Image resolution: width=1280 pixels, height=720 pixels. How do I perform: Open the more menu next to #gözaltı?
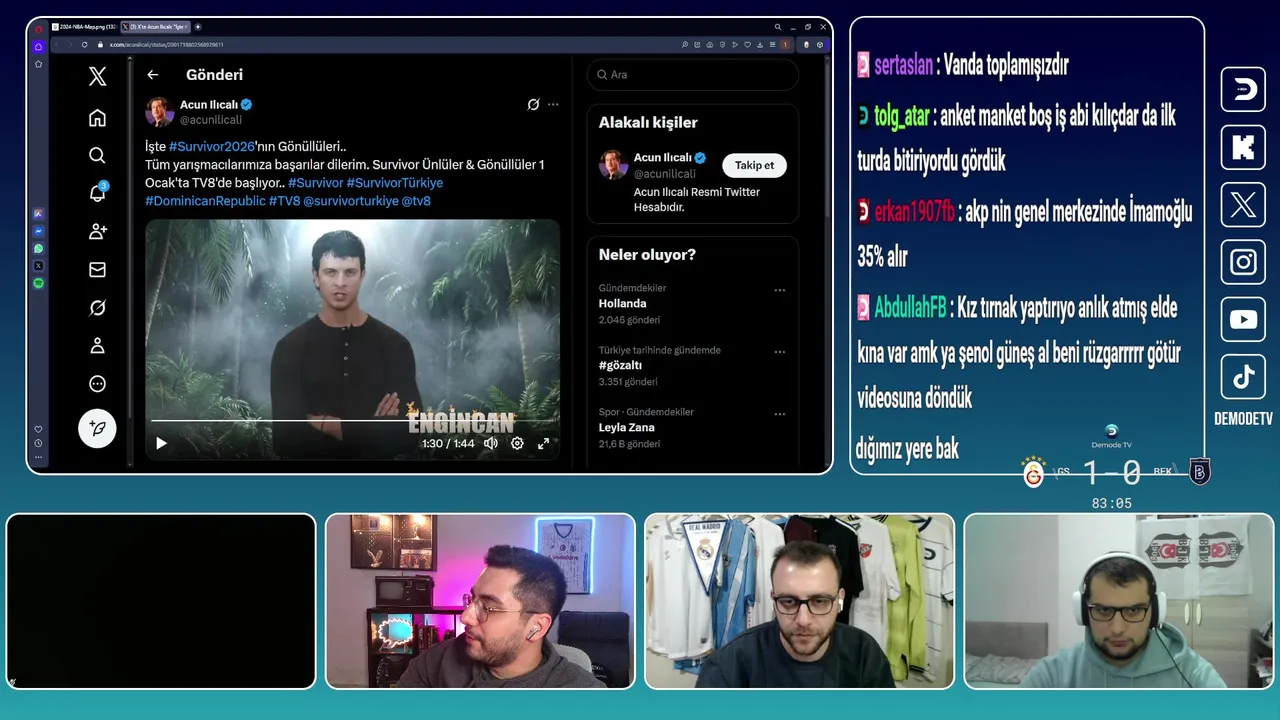click(779, 352)
